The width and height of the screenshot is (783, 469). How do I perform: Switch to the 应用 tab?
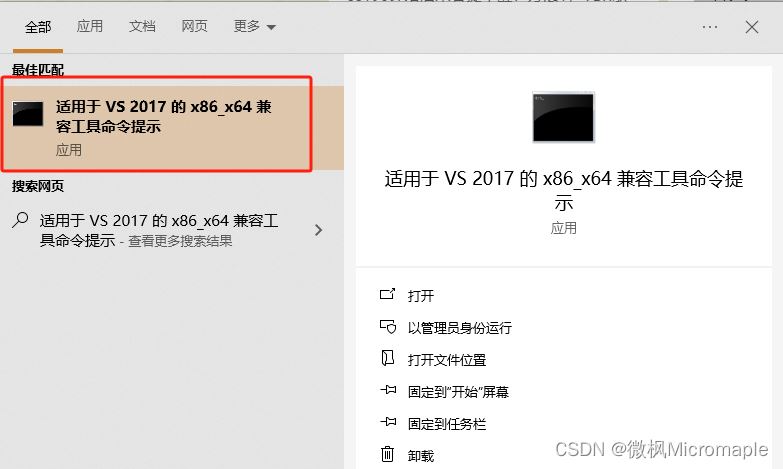pos(90,26)
